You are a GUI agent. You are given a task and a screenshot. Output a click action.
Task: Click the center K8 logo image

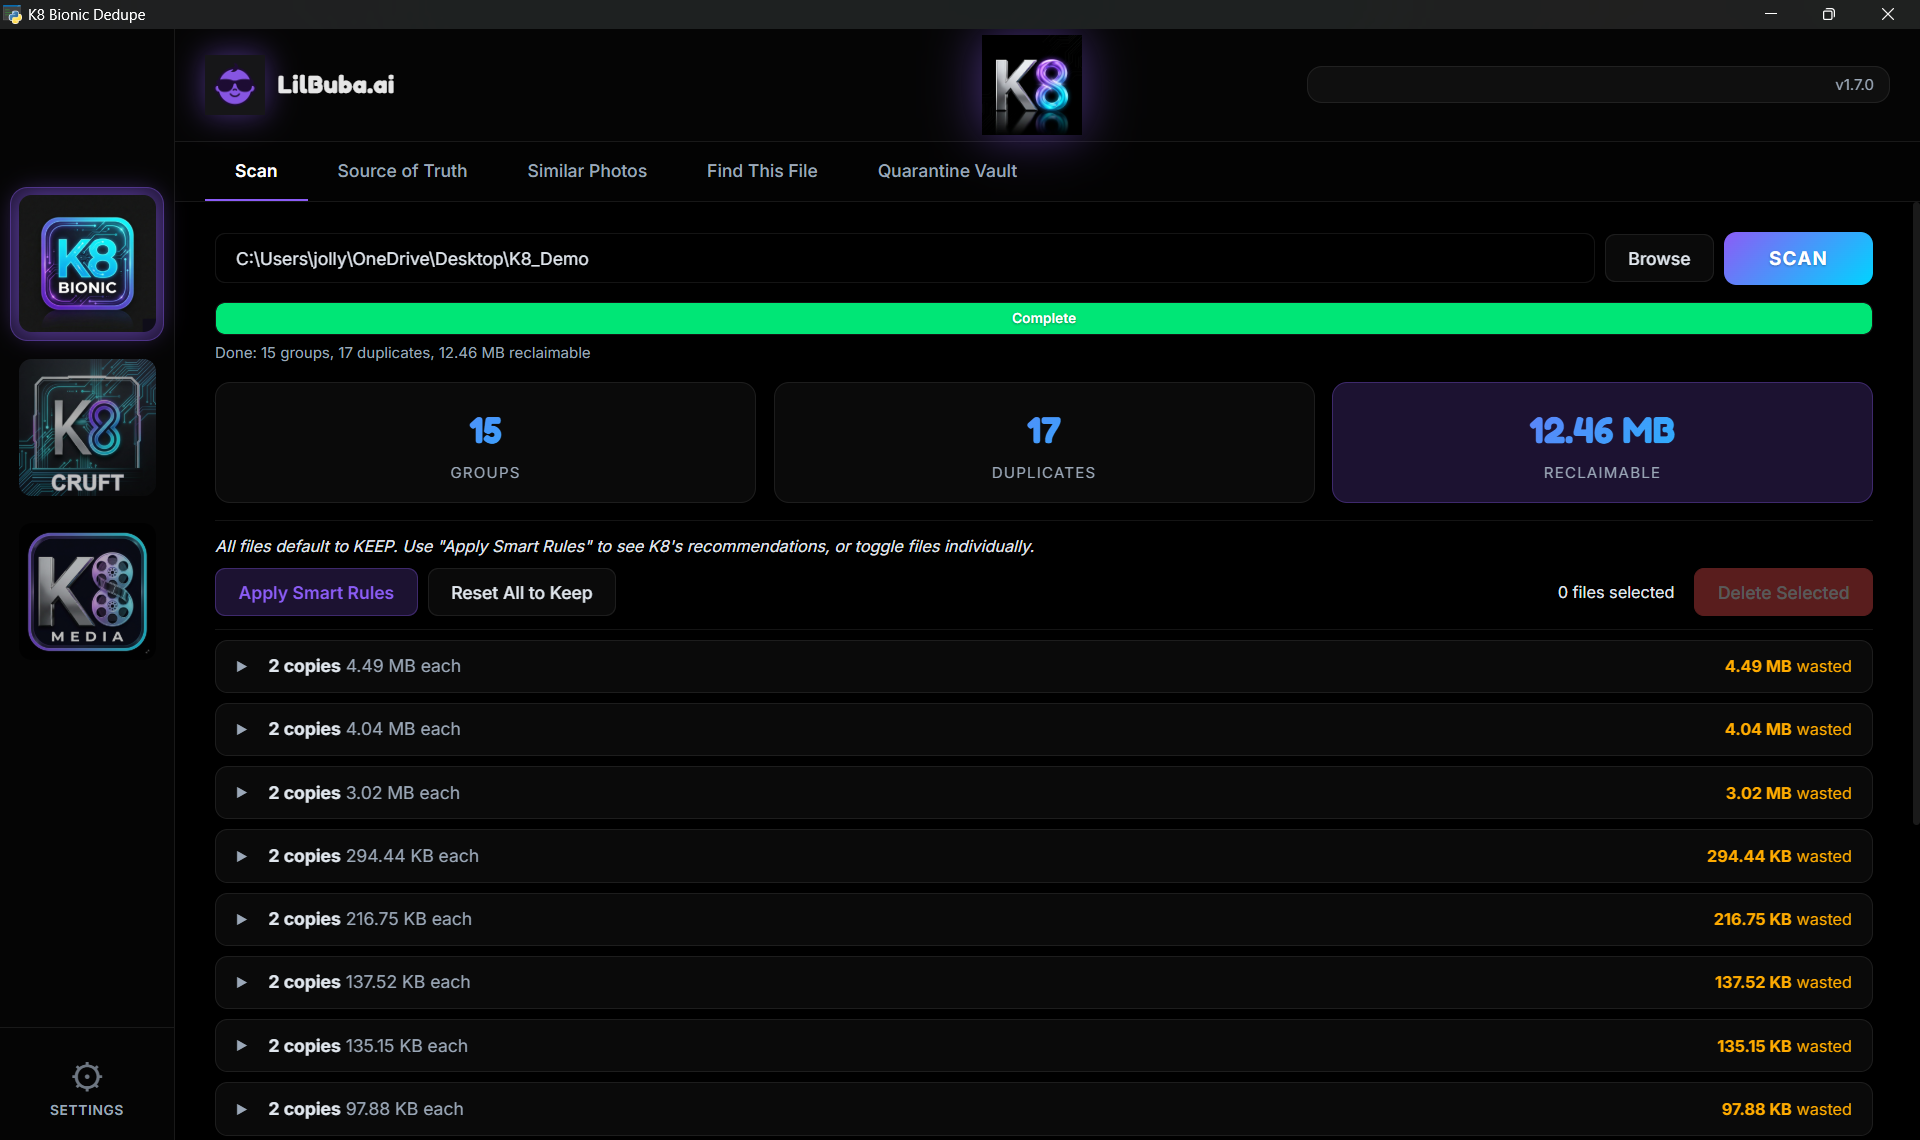coord(1031,85)
